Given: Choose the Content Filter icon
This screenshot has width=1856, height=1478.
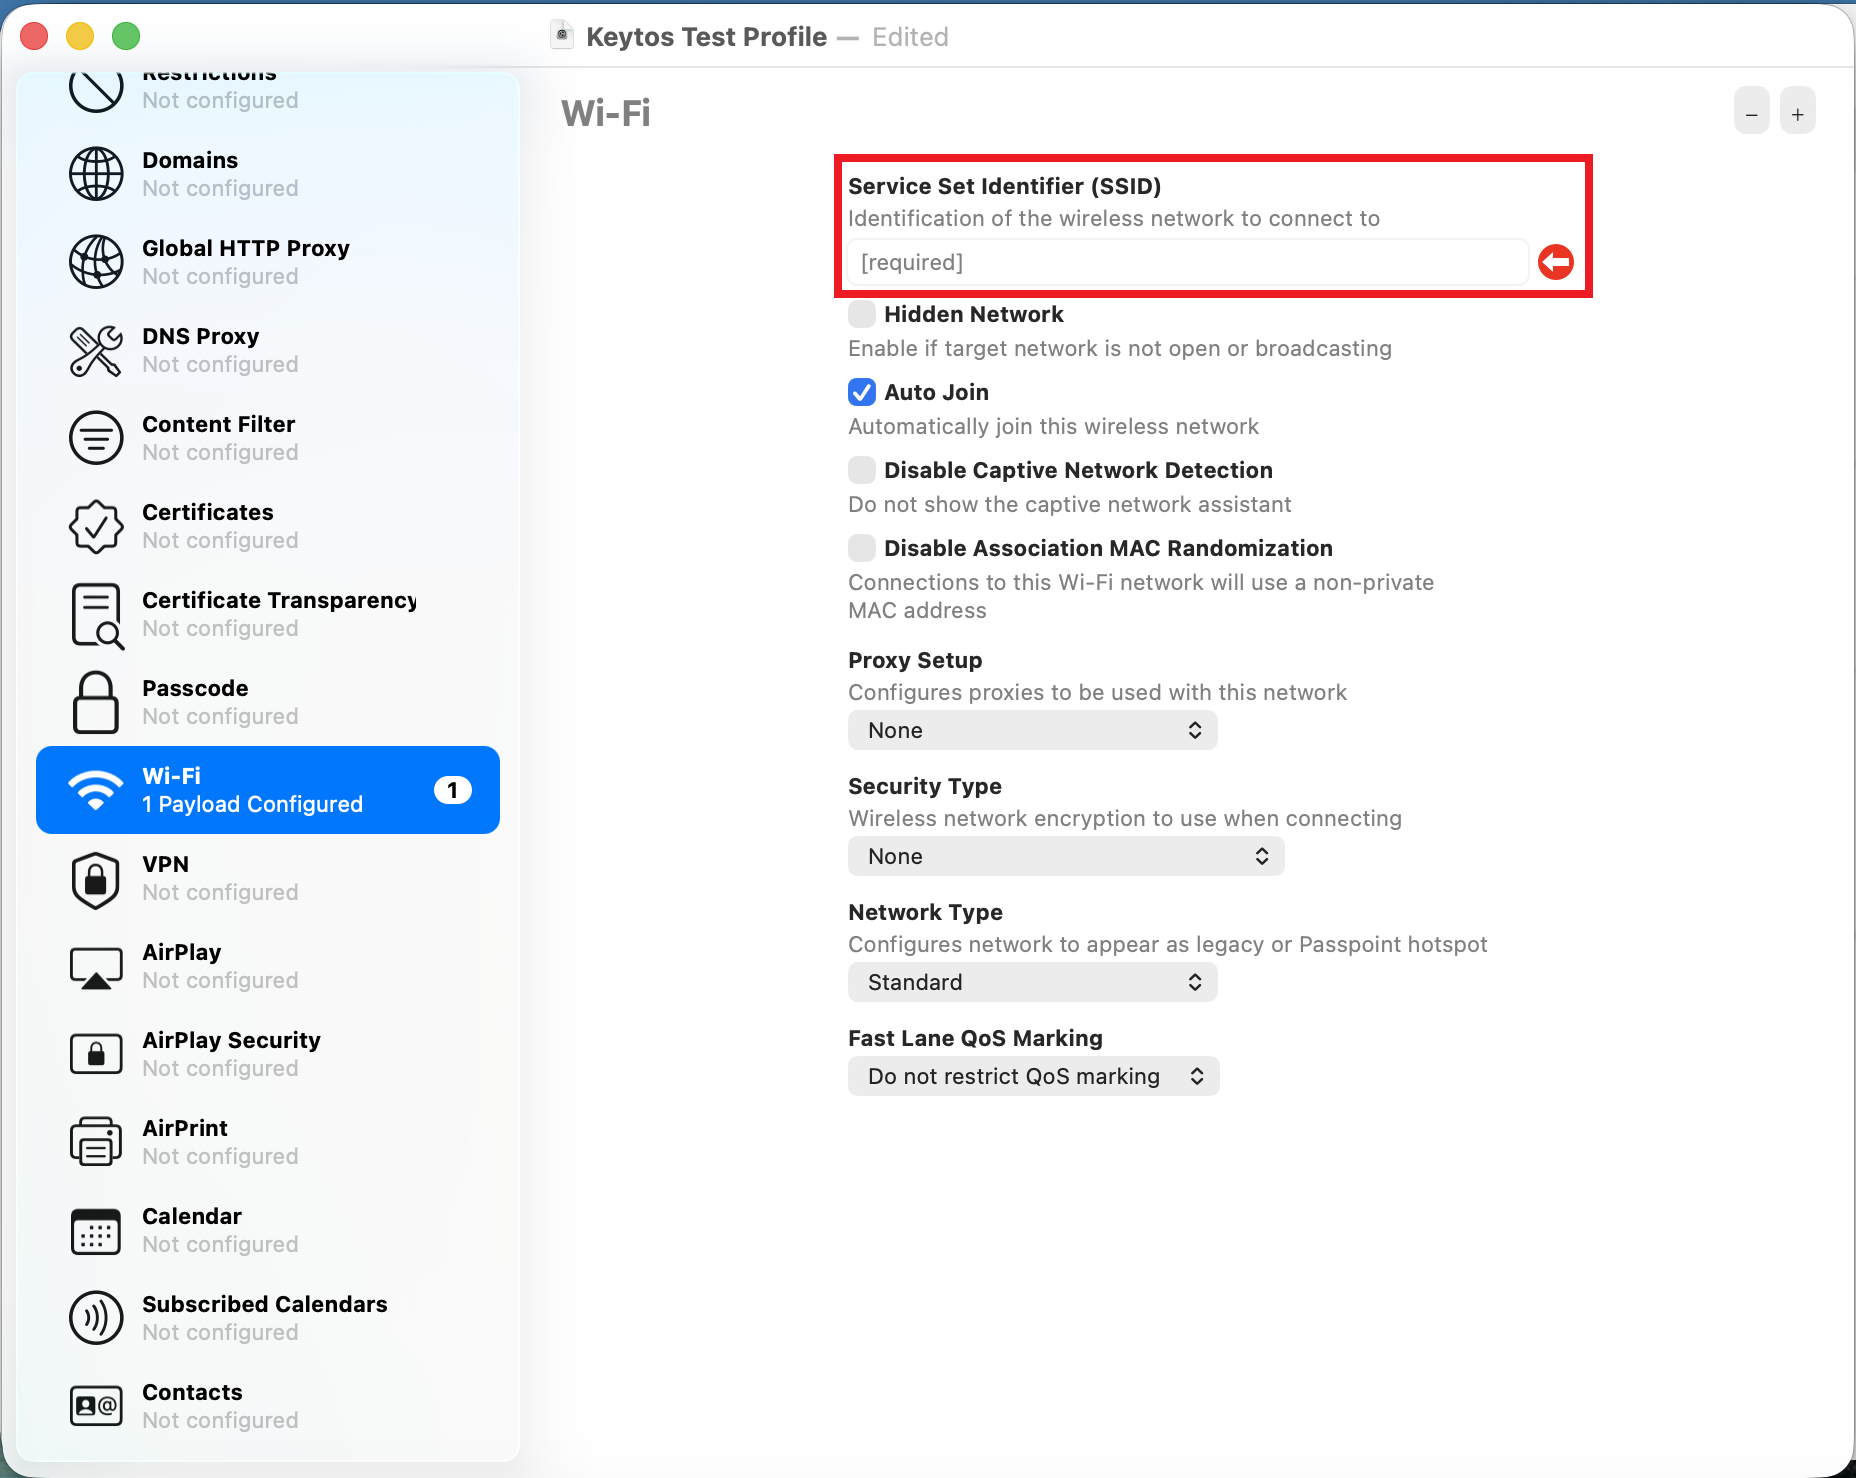Looking at the screenshot, I should [96, 438].
